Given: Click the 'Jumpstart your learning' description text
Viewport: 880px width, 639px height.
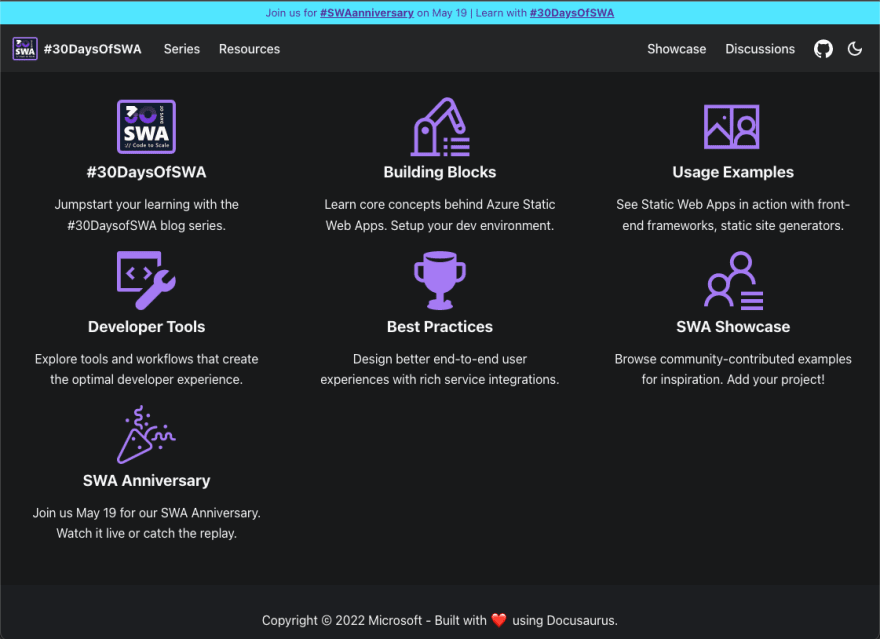Looking at the screenshot, I should (146, 215).
